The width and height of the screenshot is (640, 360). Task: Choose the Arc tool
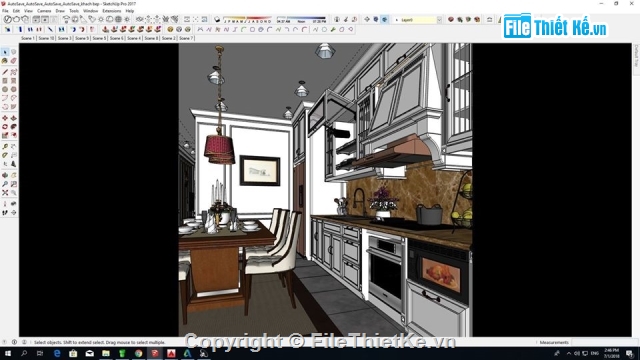click(5, 98)
